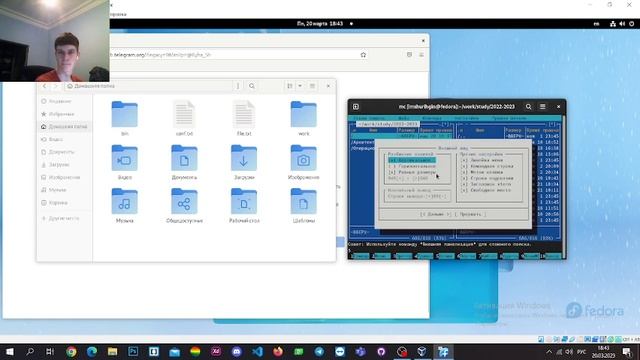Open Левая панель menu in mc
This screenshot has height=360, width=640.
click(369, 118)
